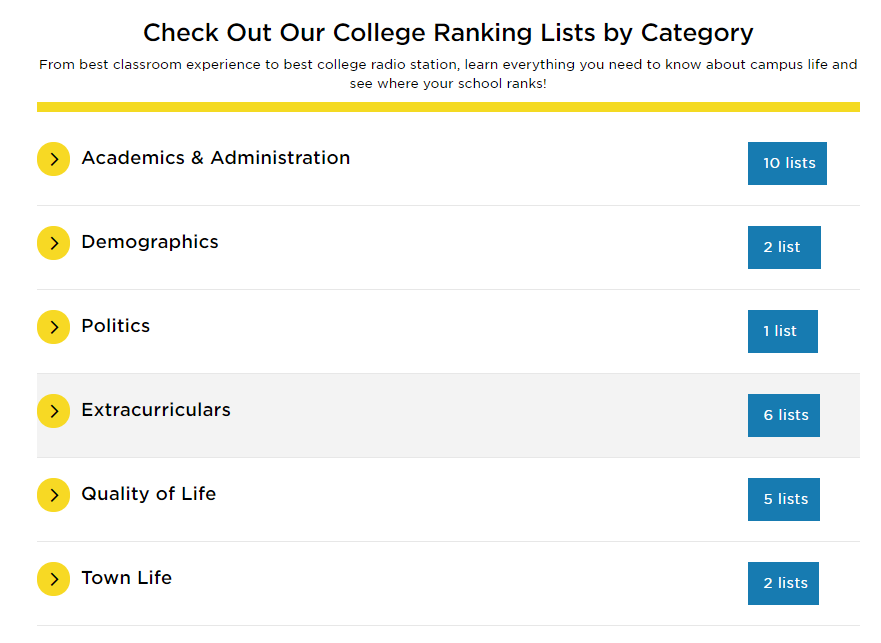This screenshot has height=643, width=881.
Task: Click the College Ranking Lists by Category heading
Action: coord(448,33)
